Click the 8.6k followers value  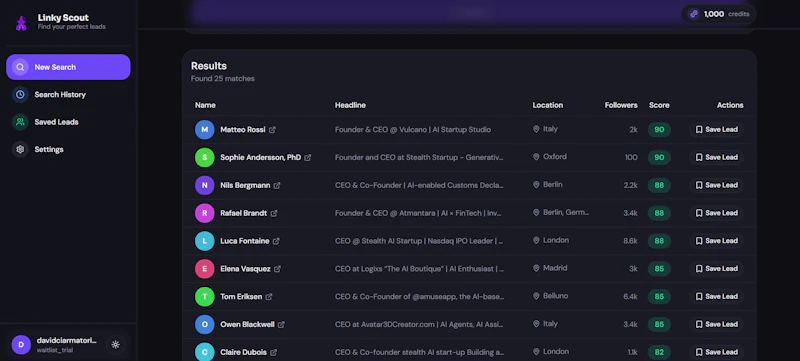point(630,241)
